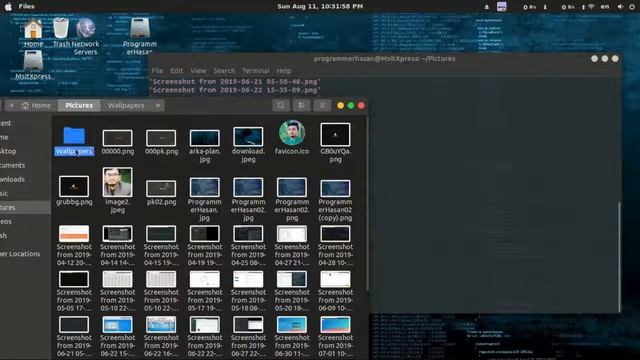The width and height of the screenshot is (640, 360).
Task: Click the Files search magnifier icon
Action: click(x=281, y=105)
